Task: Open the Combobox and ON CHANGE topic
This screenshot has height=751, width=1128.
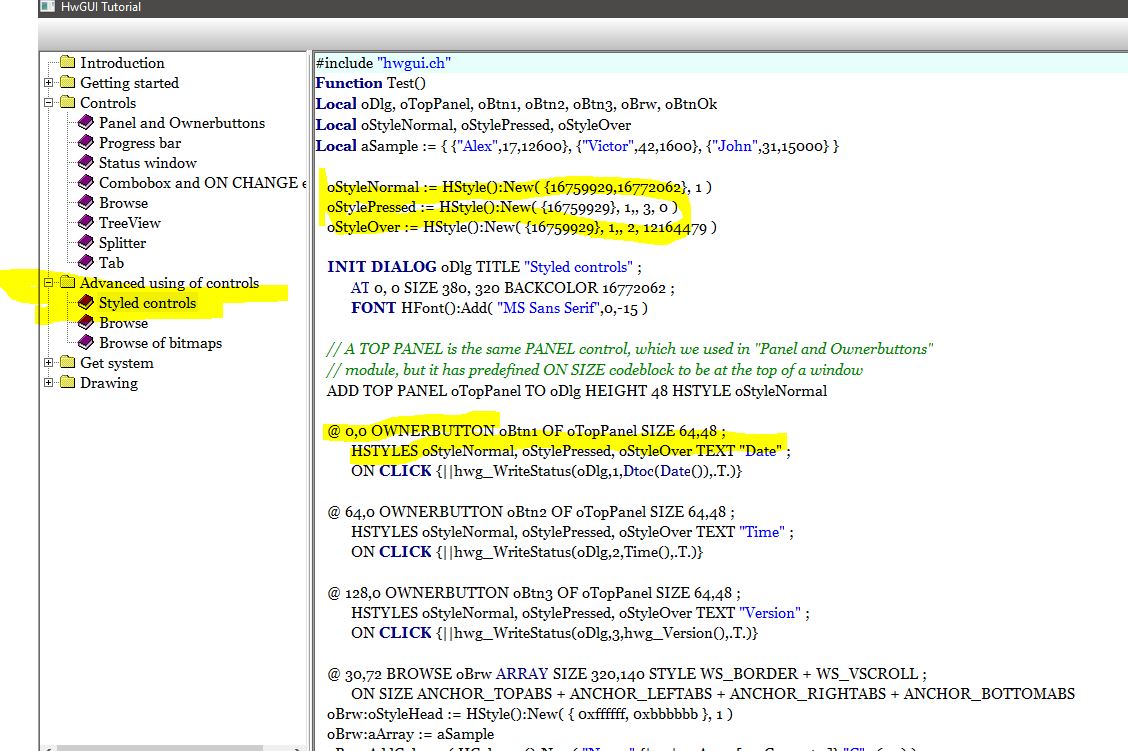Action: pos(197,183)
